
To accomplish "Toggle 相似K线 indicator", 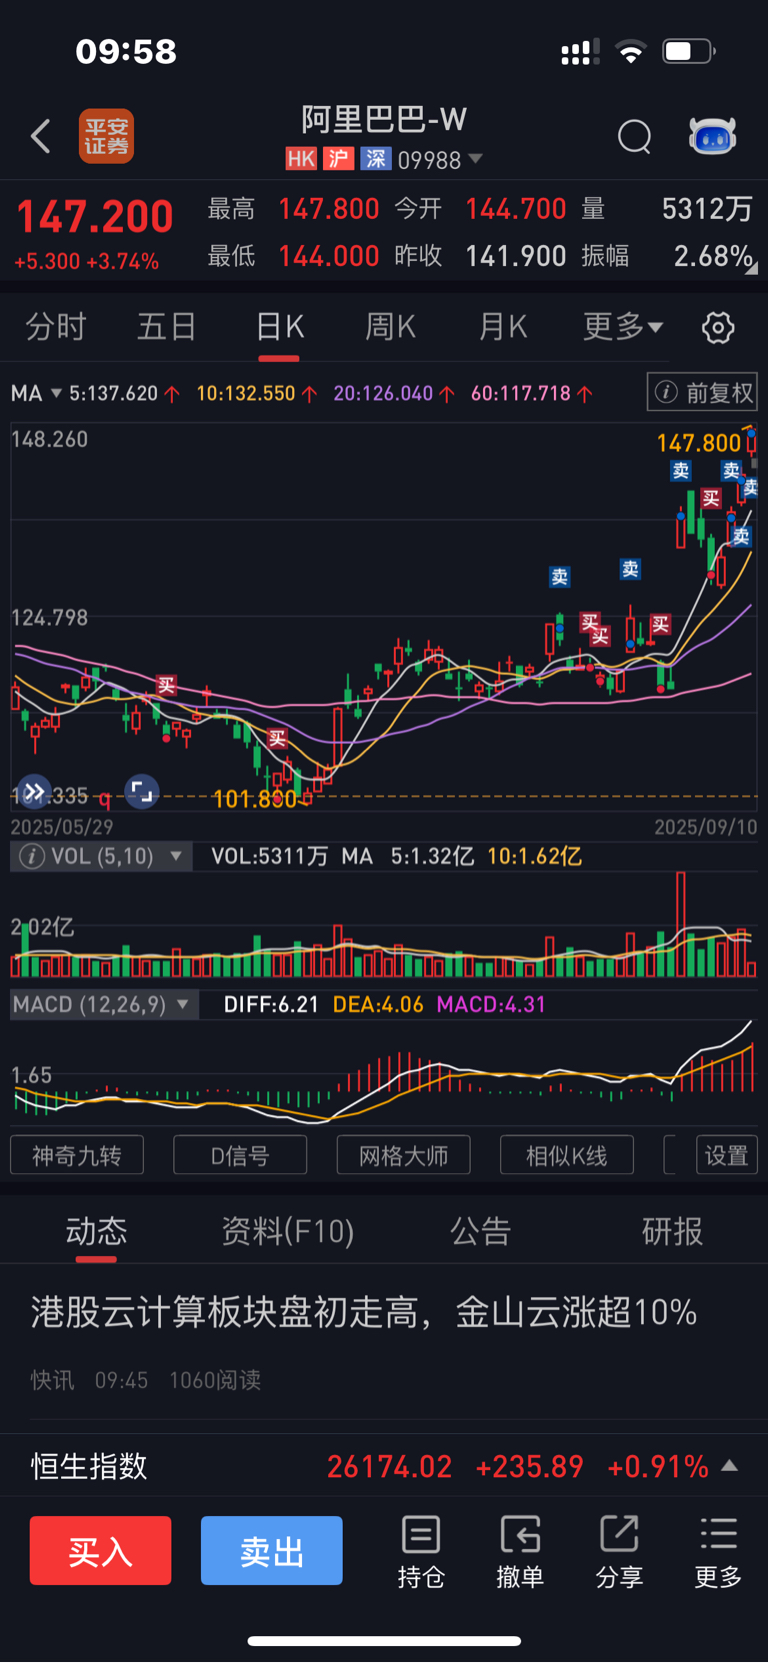I will tap(567, 1156).
